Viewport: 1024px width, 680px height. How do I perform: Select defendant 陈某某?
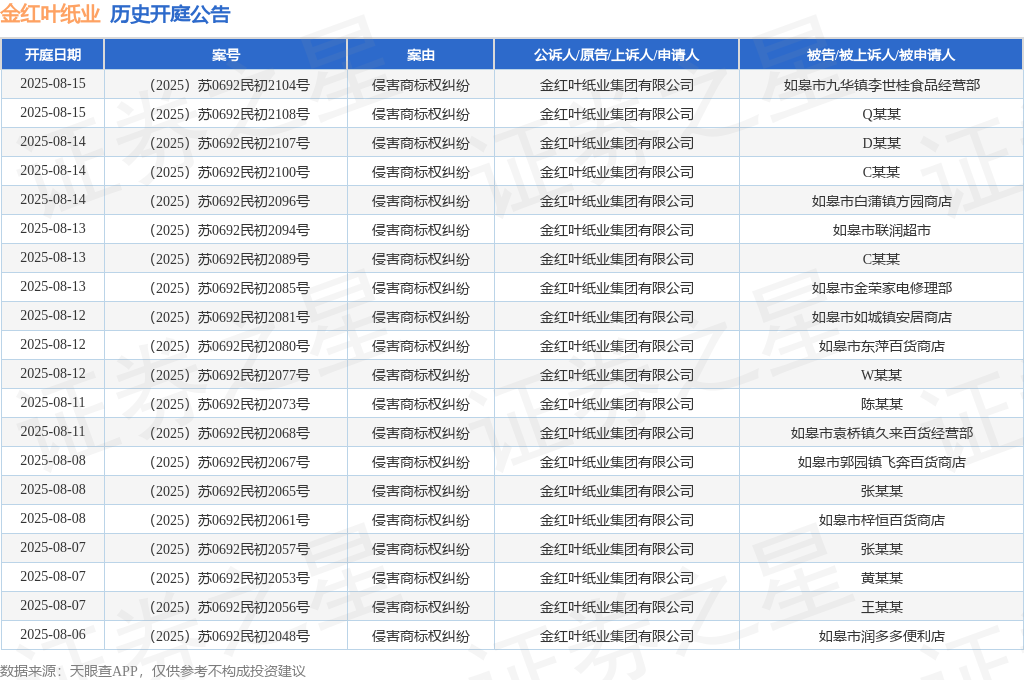pyautogui.click(x=882, y=404)
